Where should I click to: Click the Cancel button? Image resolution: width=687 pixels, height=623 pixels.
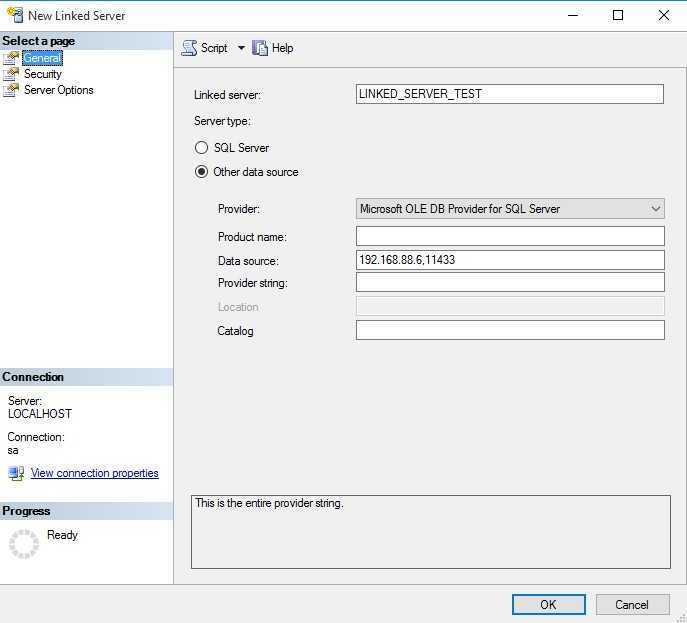point(632,605)
